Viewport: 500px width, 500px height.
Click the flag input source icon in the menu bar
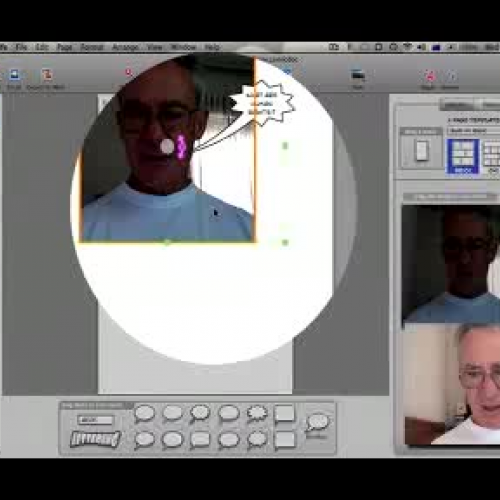point(436,47)
